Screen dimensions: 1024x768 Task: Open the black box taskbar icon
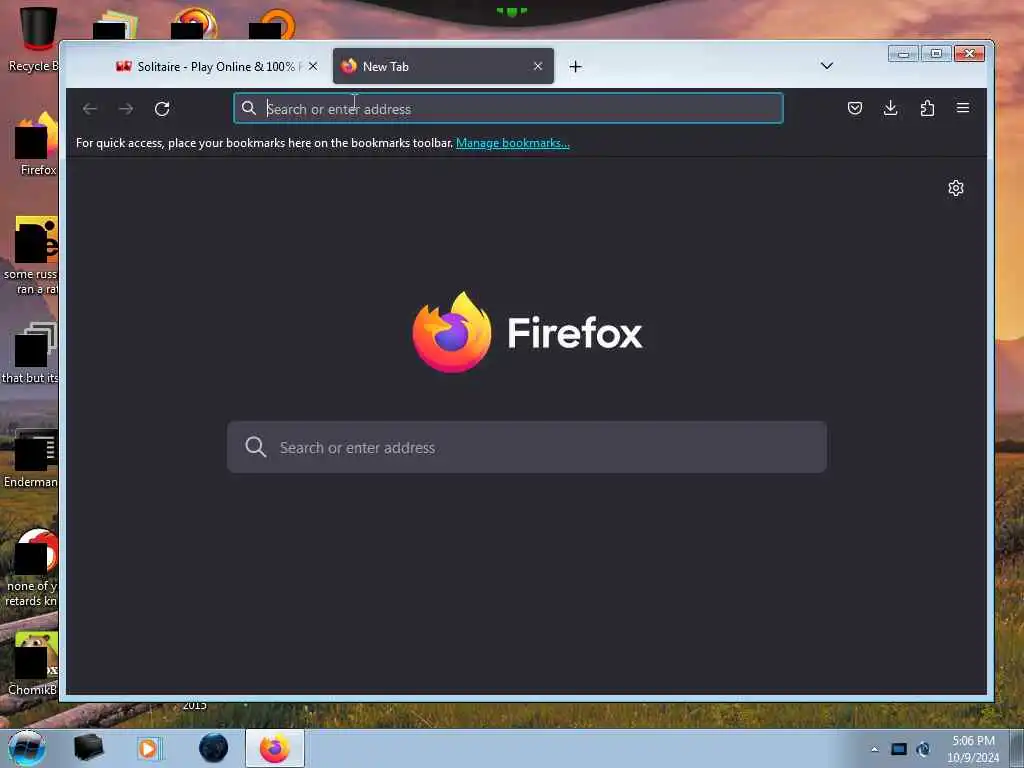(x=88, y=748)
